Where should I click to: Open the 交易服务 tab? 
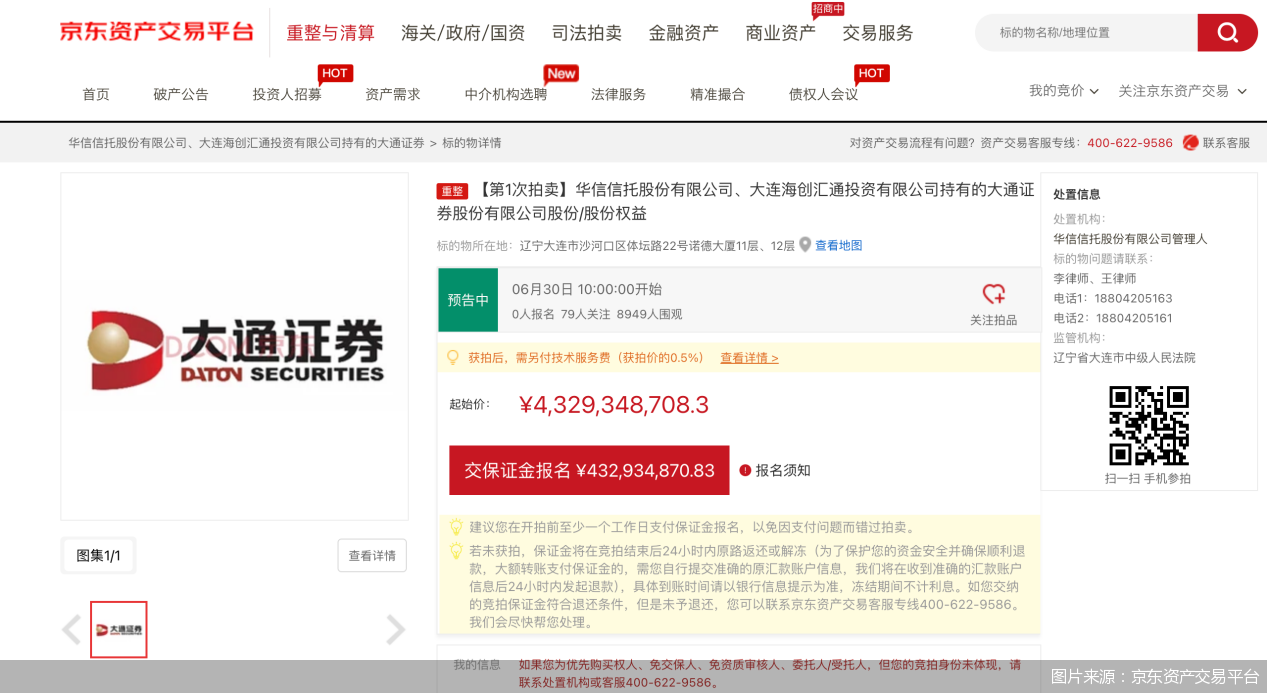pos(878,33)
